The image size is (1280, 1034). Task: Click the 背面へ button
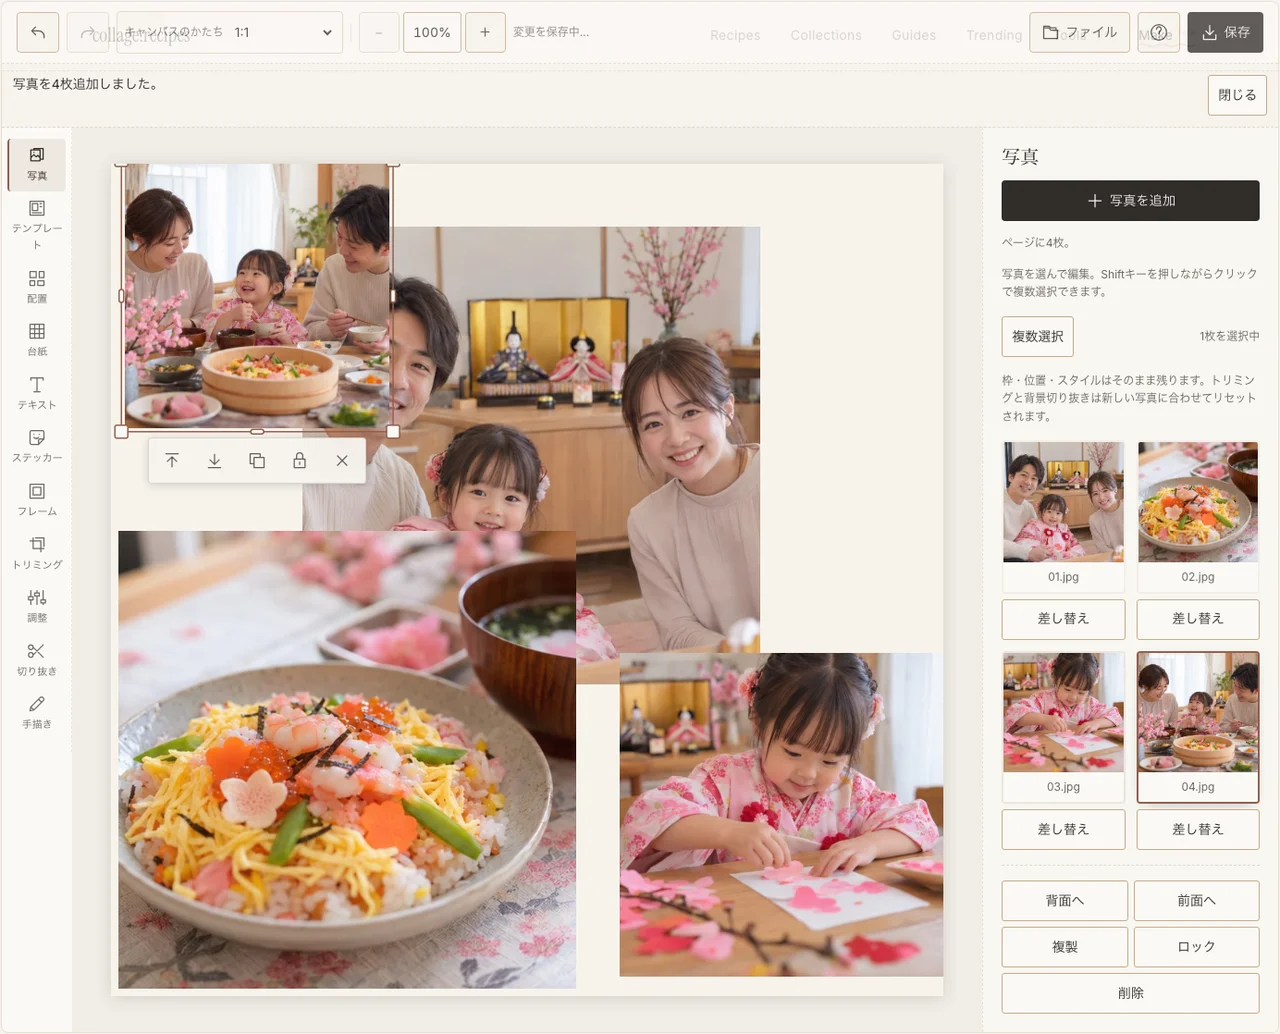(1065, 901)
